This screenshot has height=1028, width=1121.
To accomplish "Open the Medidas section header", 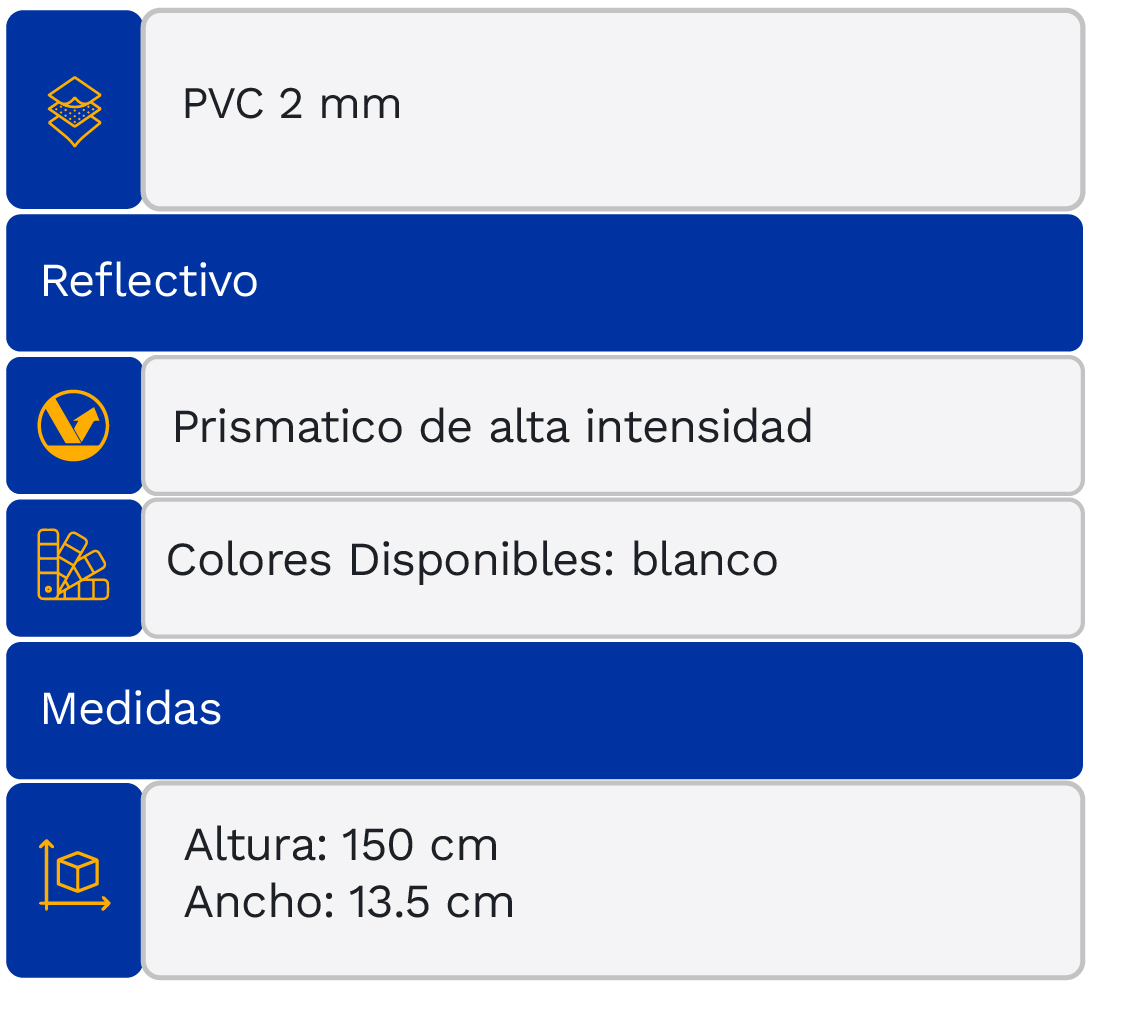I will pos(131,709).
